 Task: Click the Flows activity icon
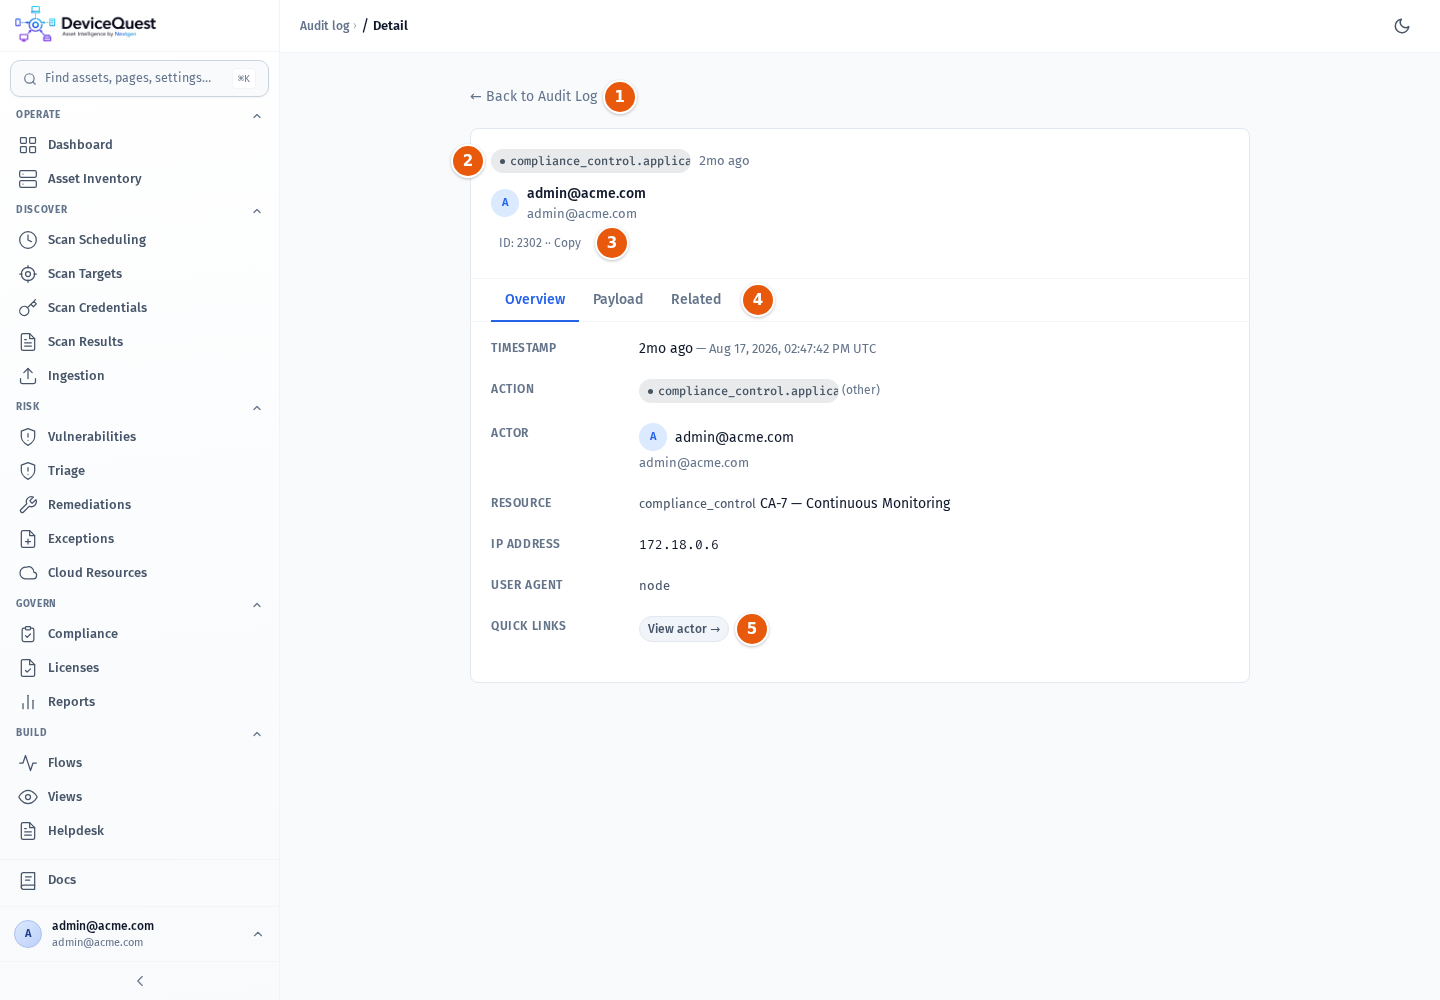point(28,763)
